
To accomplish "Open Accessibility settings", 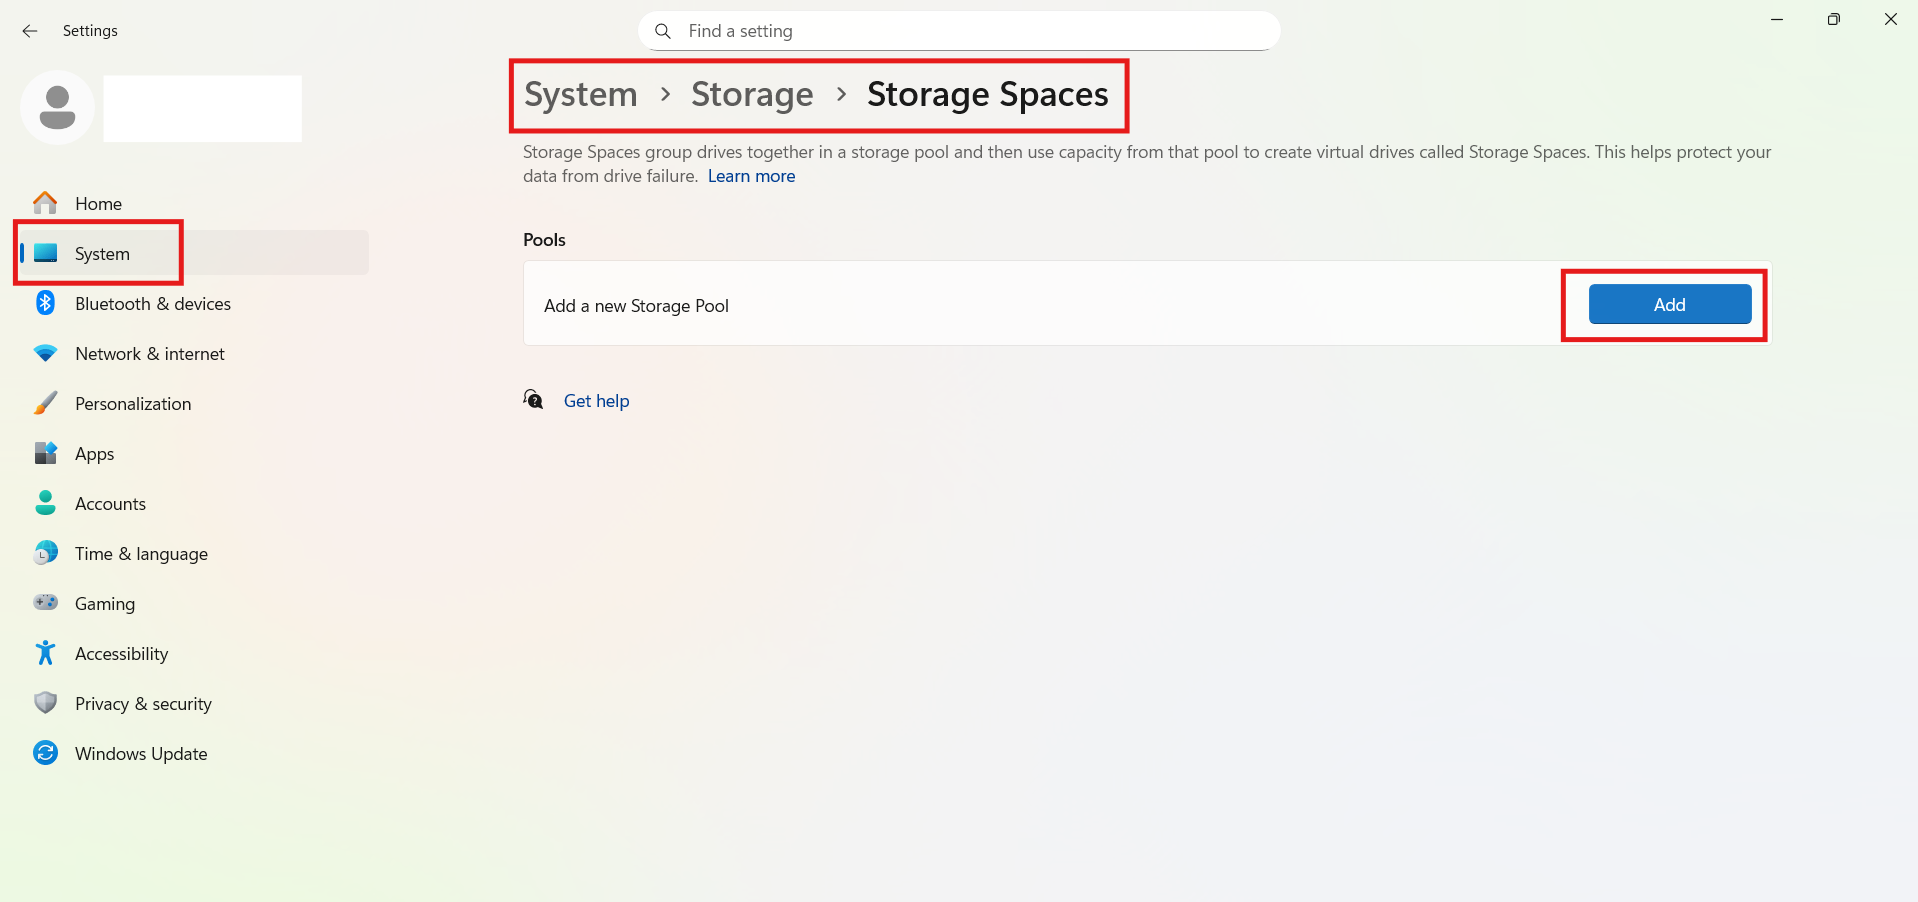I will [121, 654].
